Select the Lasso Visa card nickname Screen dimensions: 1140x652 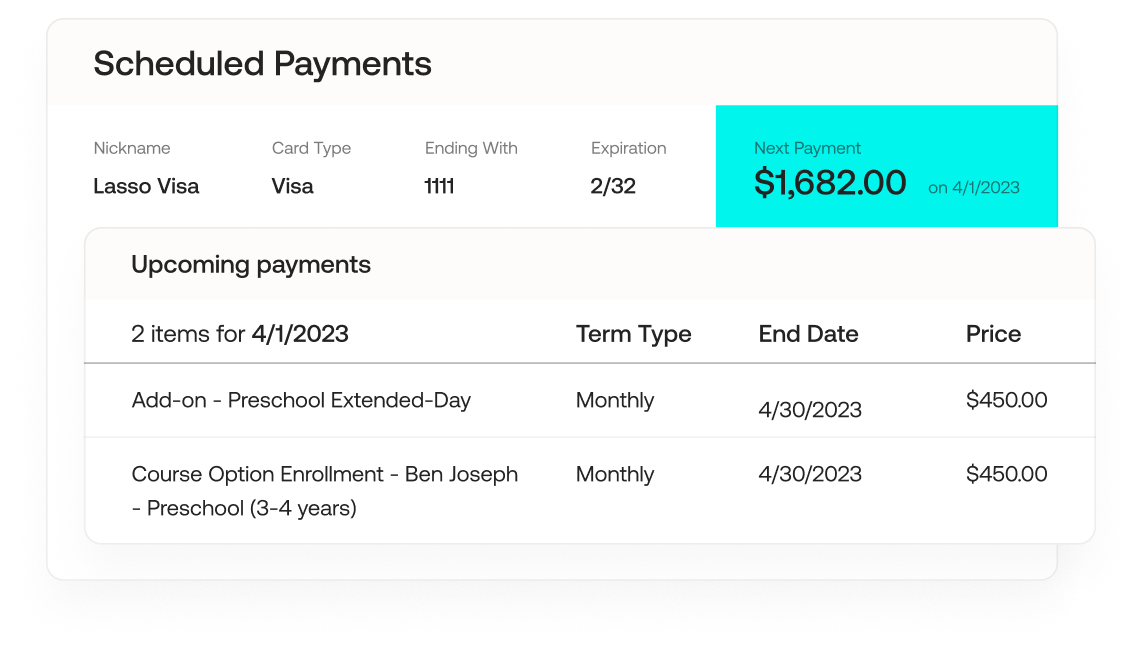click(x=146, y=186)
